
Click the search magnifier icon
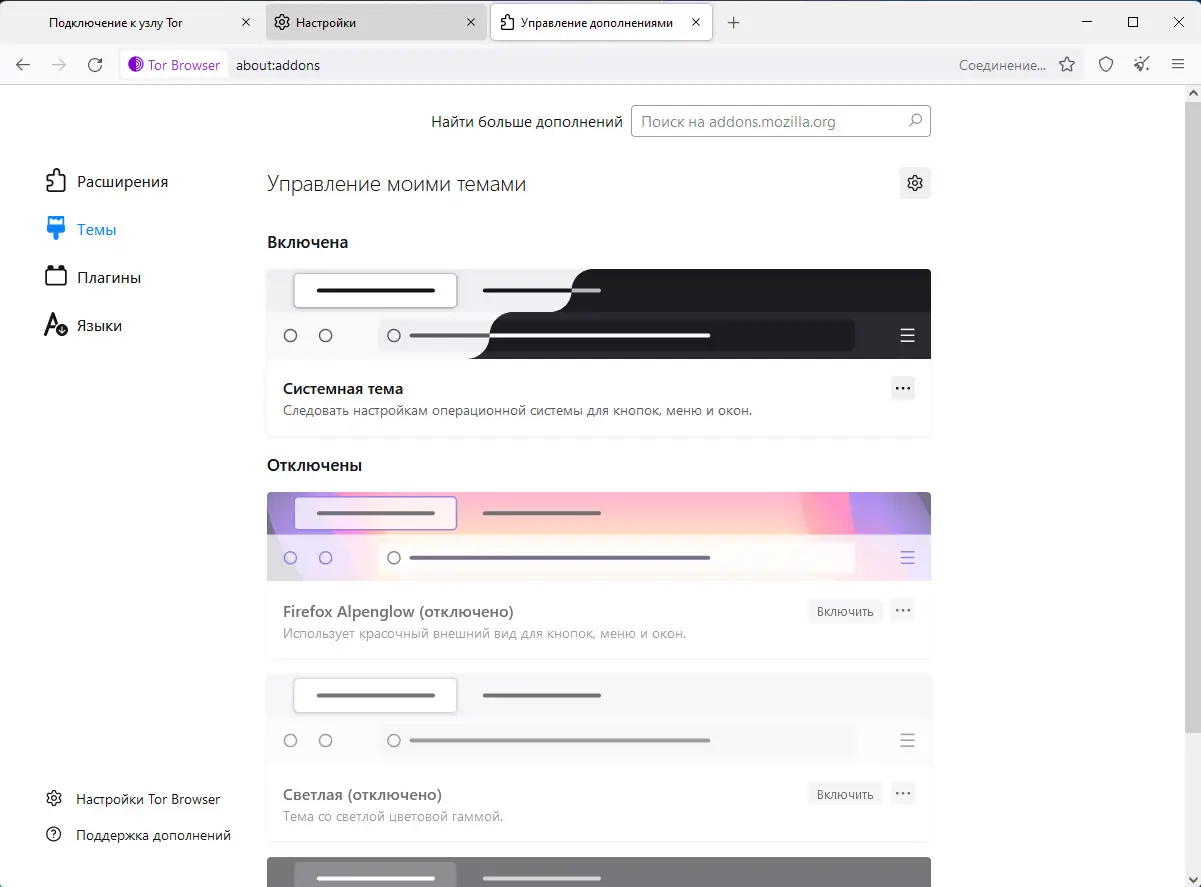coord(915,121)
